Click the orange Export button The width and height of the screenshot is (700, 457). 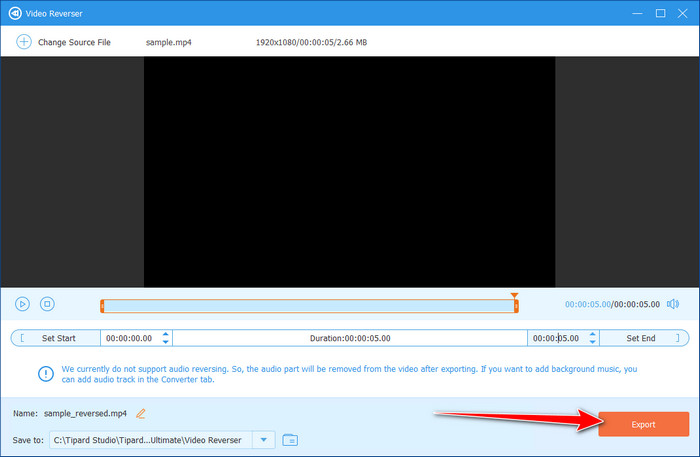click(x=643, y=424)
